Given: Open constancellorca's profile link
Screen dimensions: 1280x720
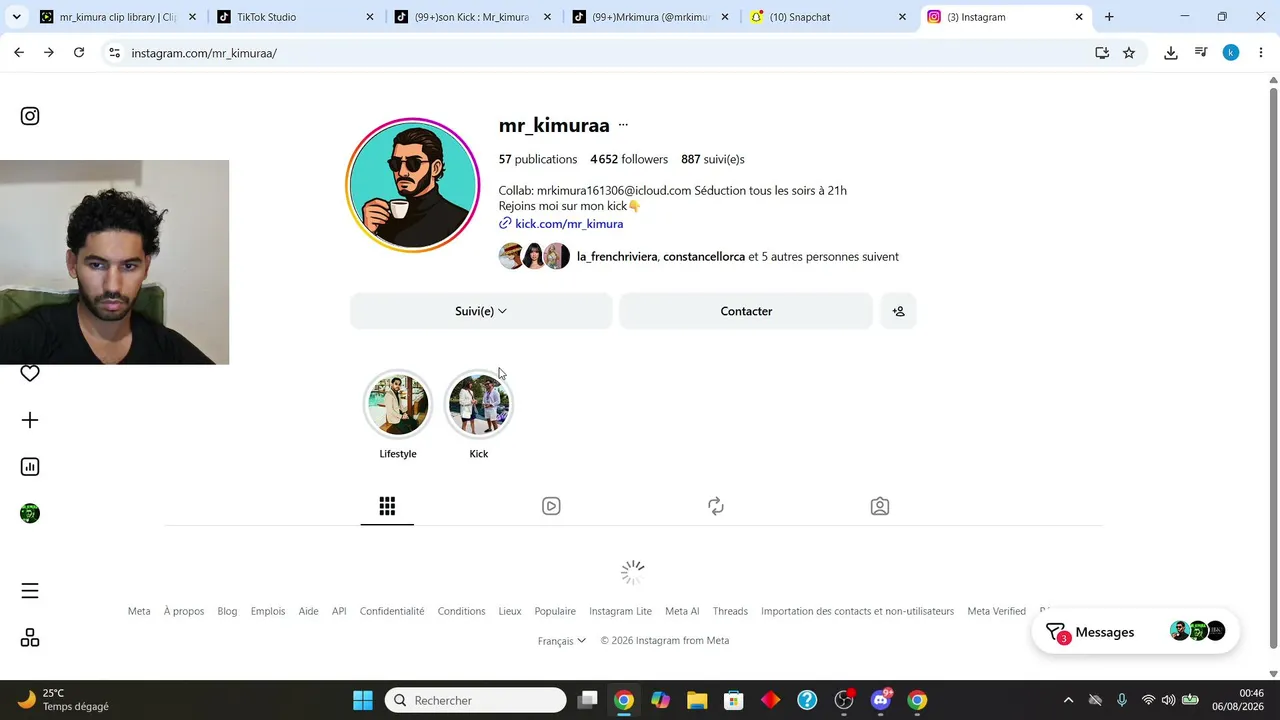Looking at the screenshot, I should point(704,257).
